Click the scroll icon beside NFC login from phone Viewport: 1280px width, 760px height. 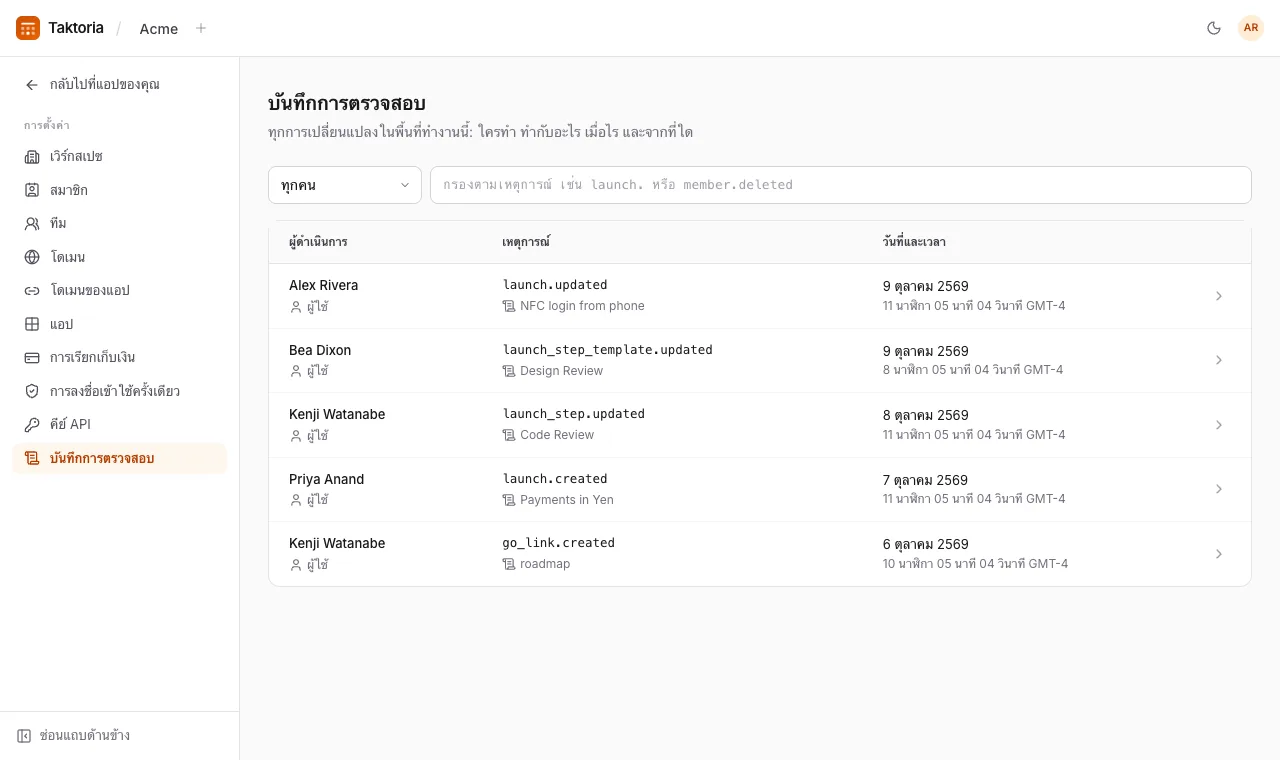[509, 306]
